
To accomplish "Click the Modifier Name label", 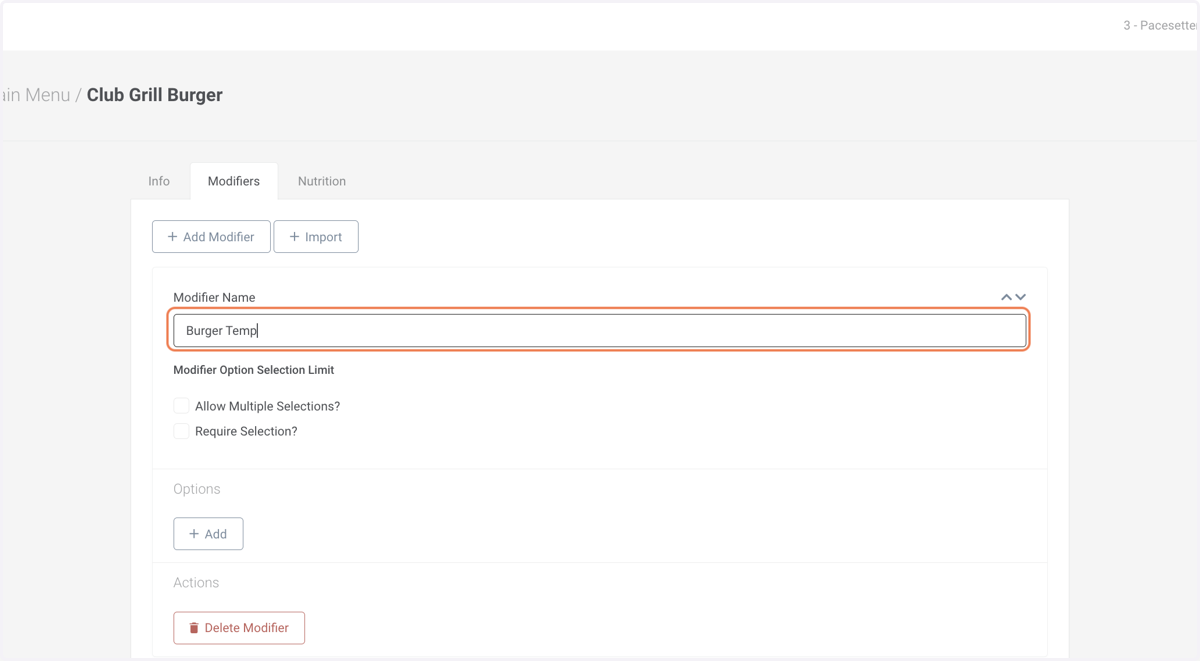I will pos(214,297).
